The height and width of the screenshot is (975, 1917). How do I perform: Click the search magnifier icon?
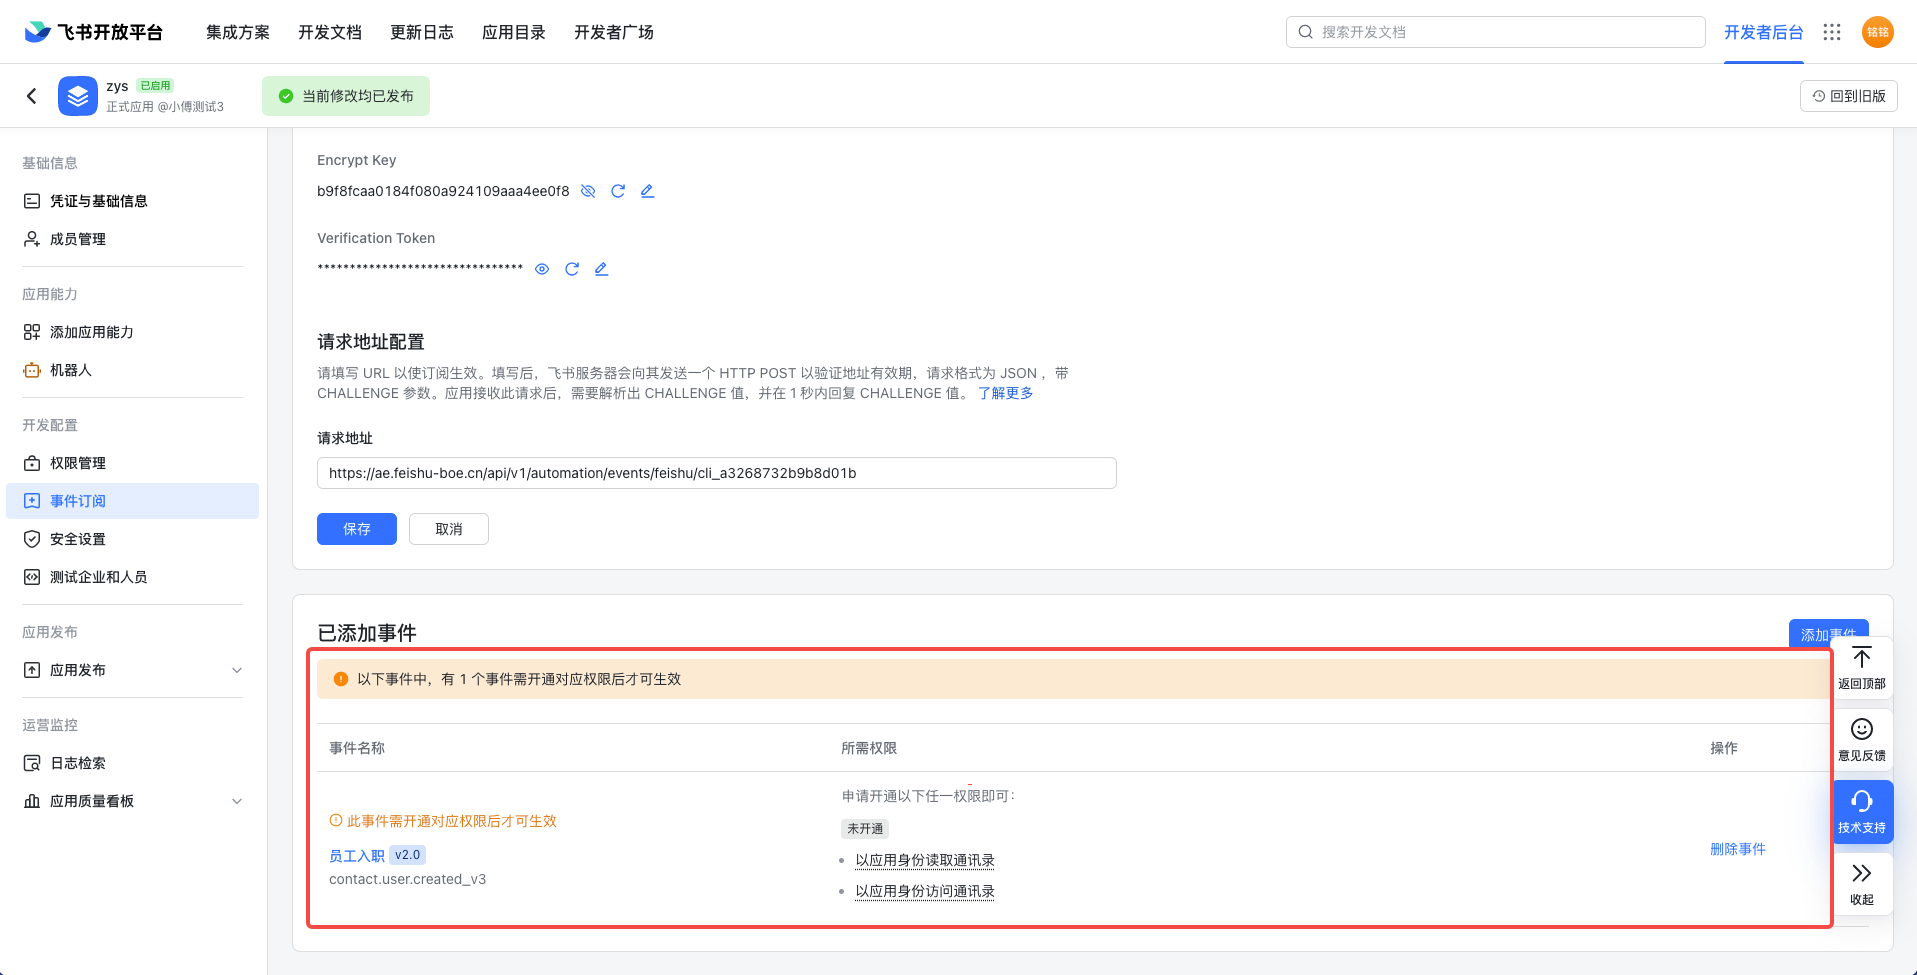[x=1306, y=32]
